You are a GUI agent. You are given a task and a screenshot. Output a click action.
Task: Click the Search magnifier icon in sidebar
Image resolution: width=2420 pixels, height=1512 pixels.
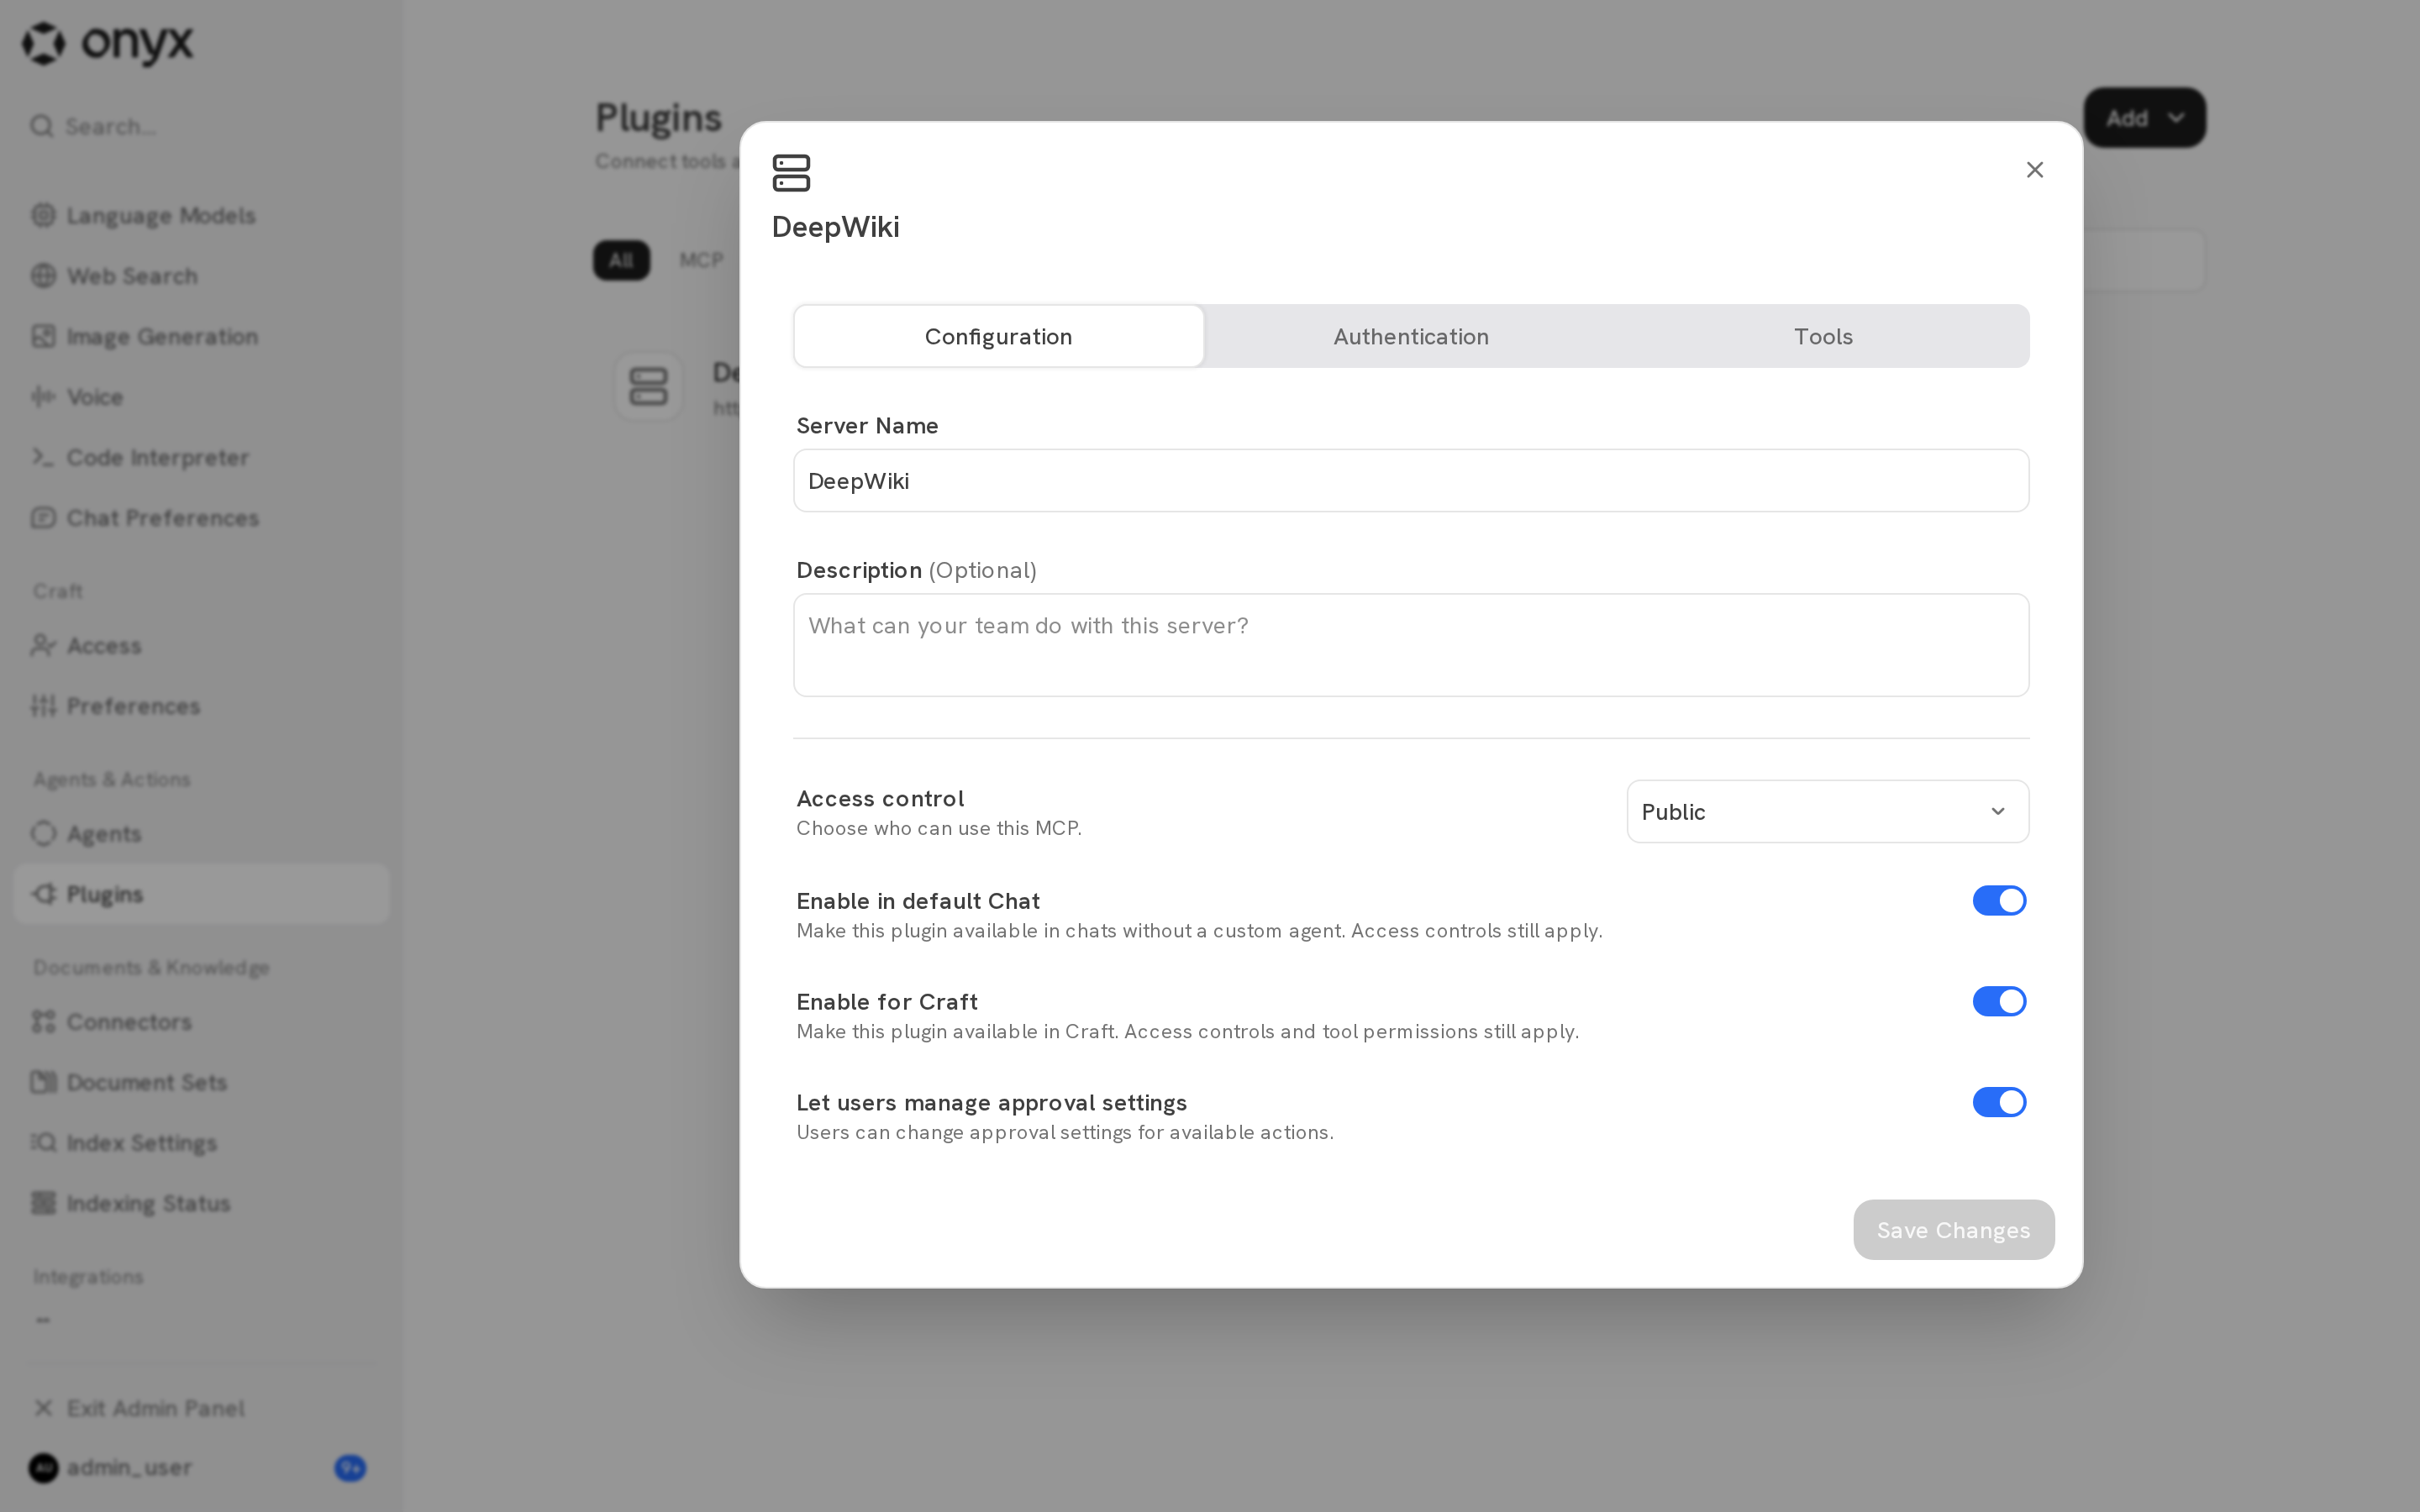[42, 126]
